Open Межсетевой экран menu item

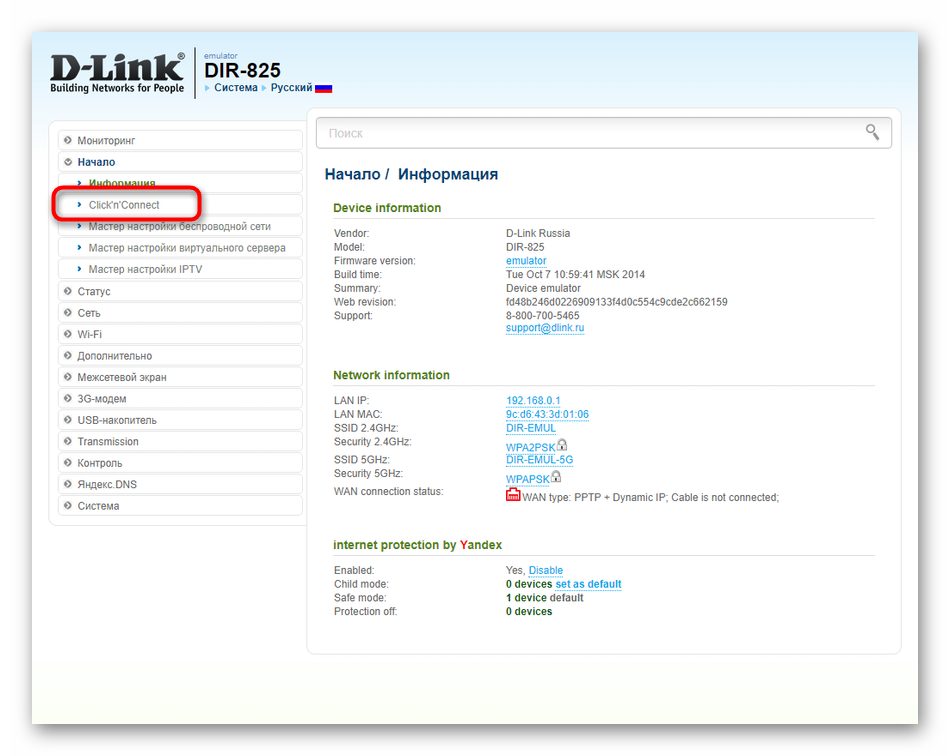pos(180,377)
